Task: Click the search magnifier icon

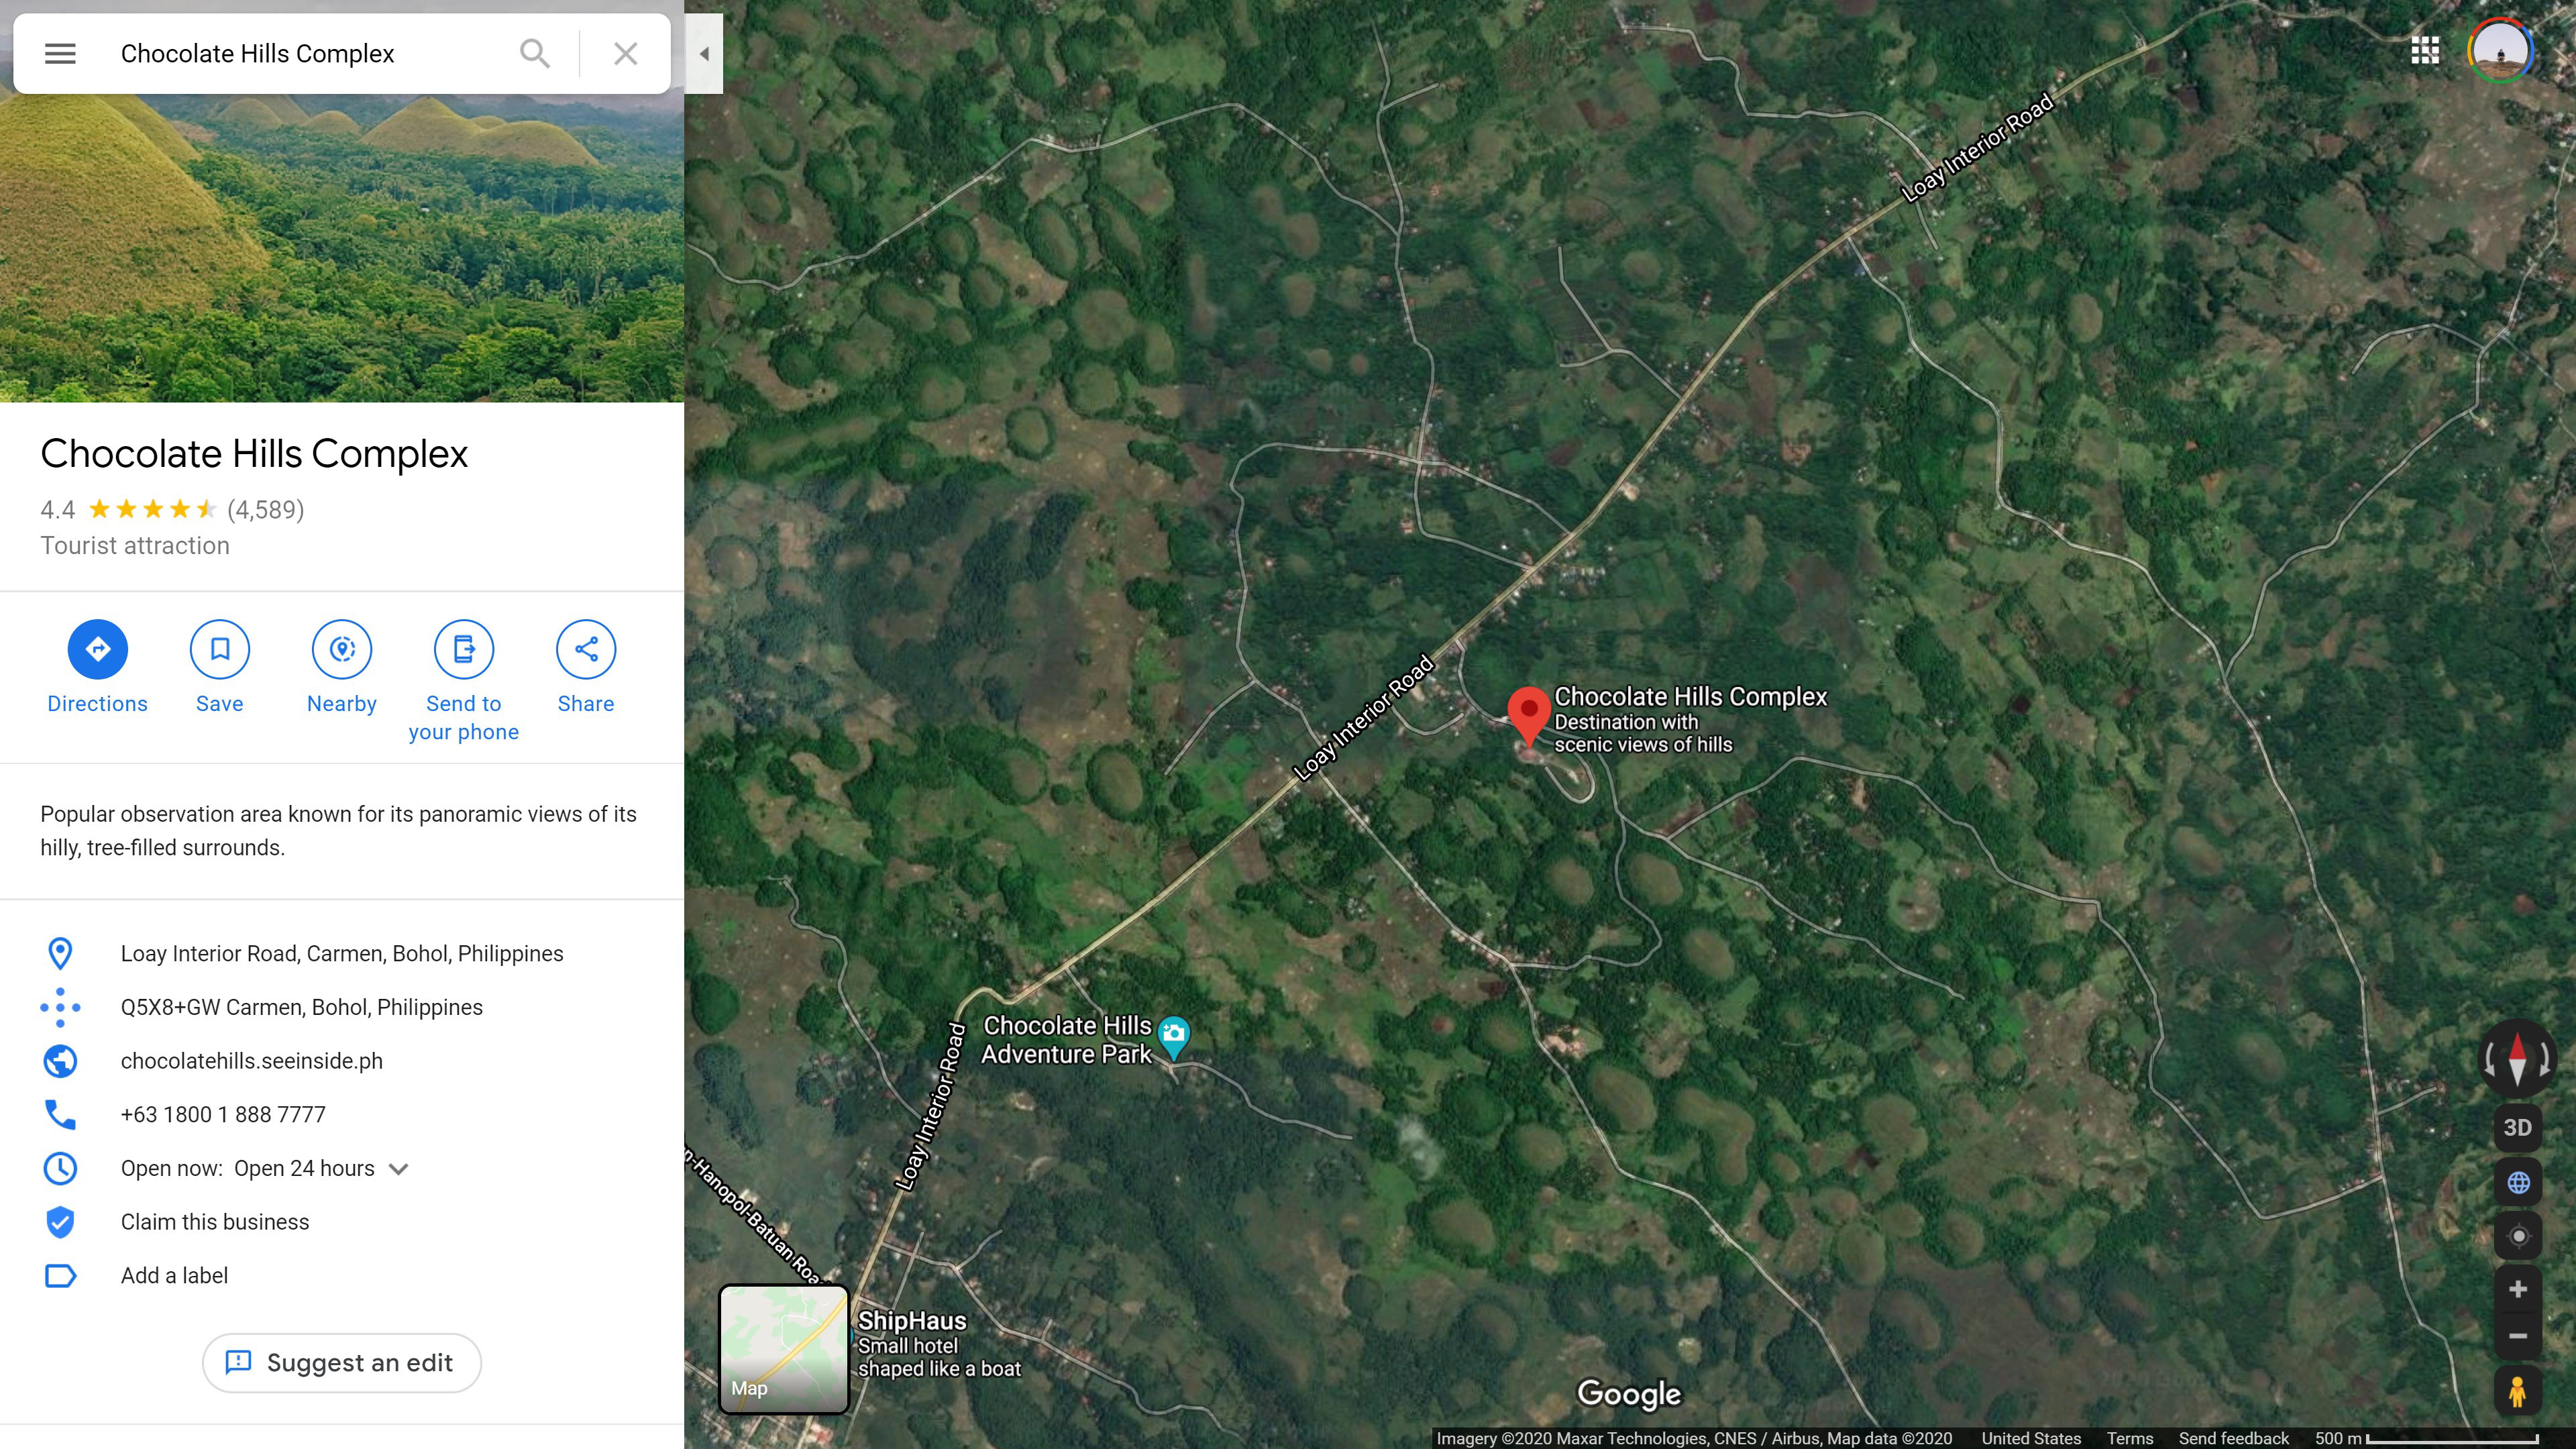Action: click(535, 54)
